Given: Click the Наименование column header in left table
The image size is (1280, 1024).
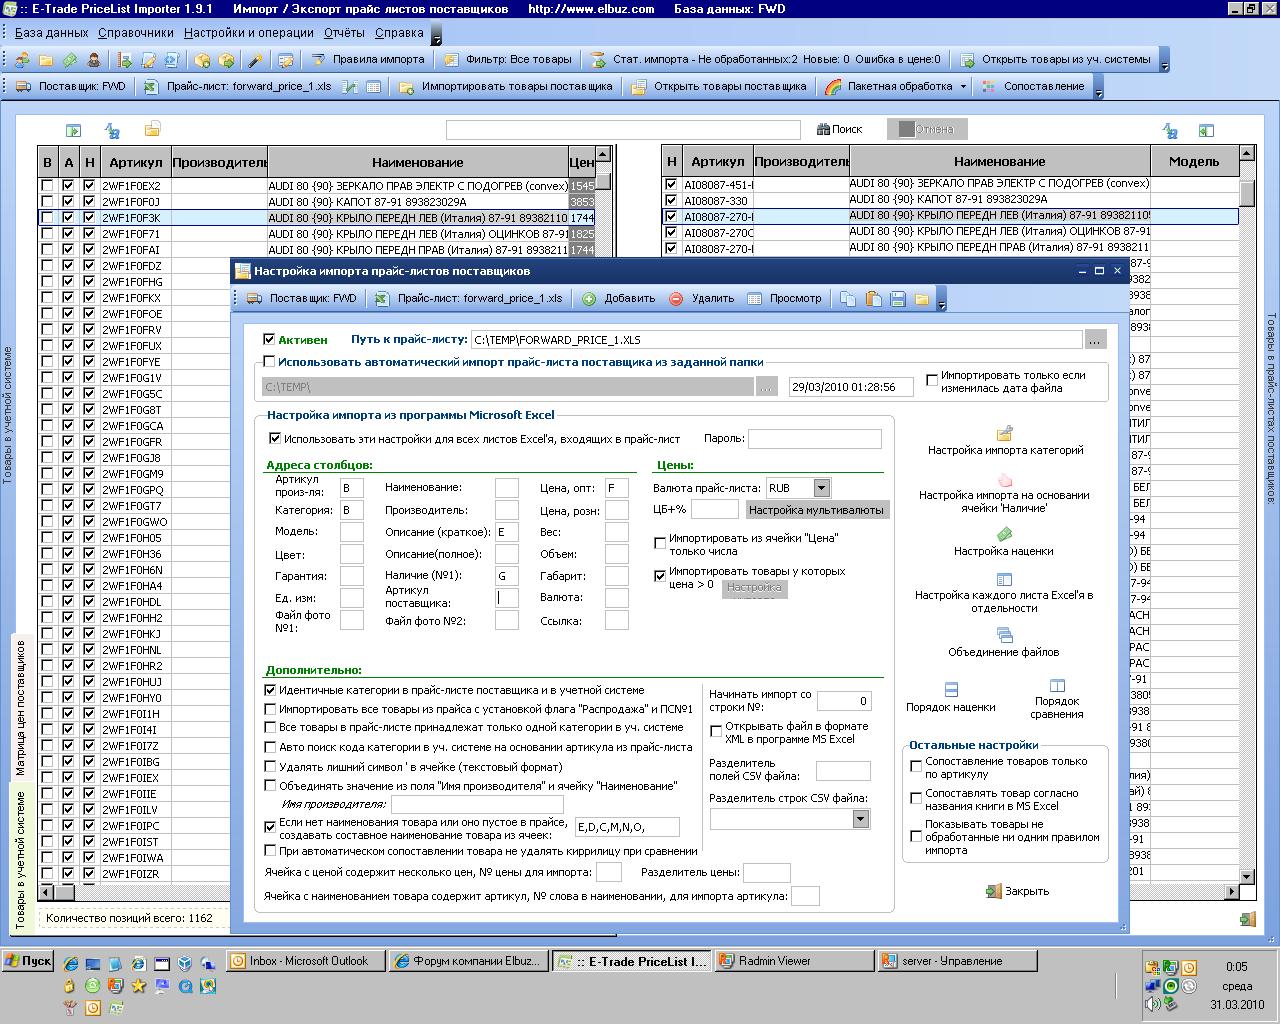Looking at the screenshot, I should 418,162.
